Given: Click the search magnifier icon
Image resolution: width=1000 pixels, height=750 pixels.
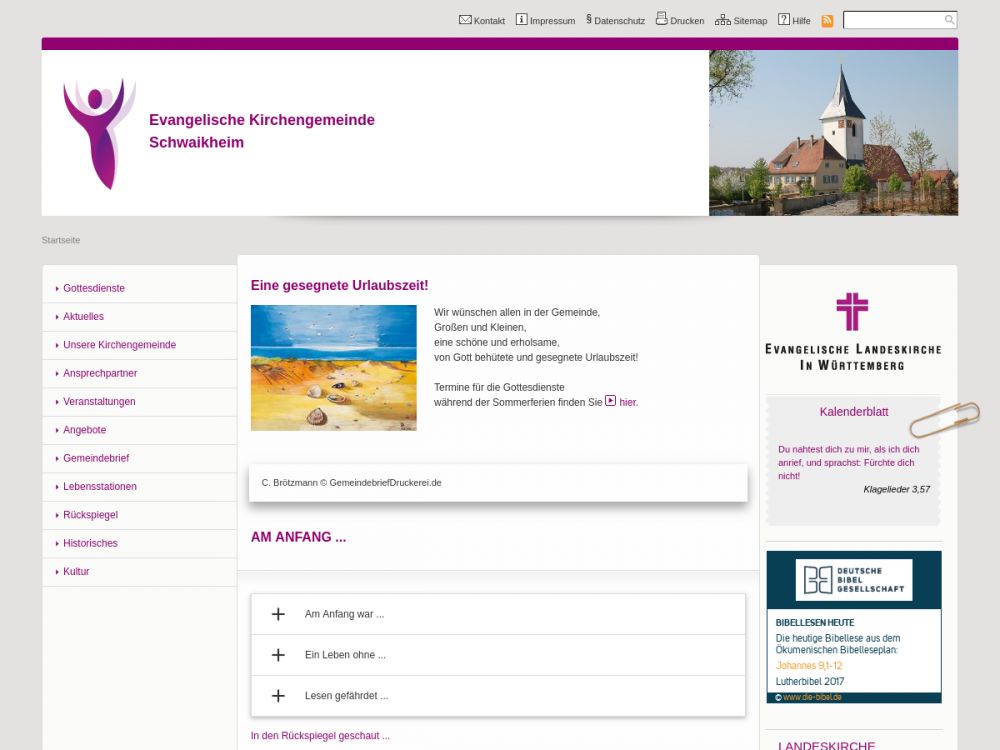Looking at the screenshot, I should click(x=949, y=20).
